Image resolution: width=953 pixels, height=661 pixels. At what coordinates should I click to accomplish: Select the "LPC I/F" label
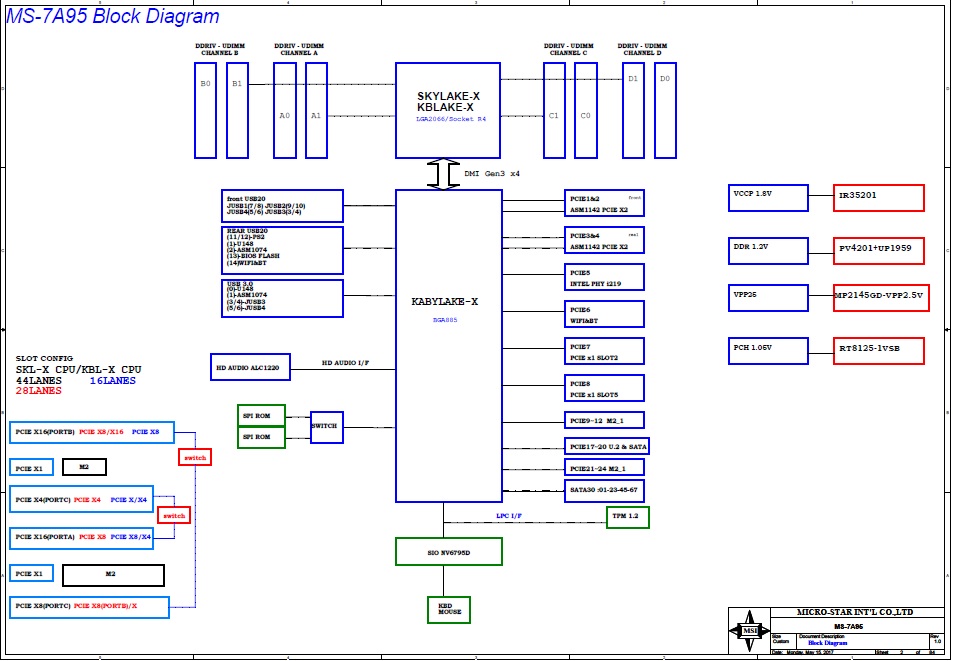coord(509,516)
